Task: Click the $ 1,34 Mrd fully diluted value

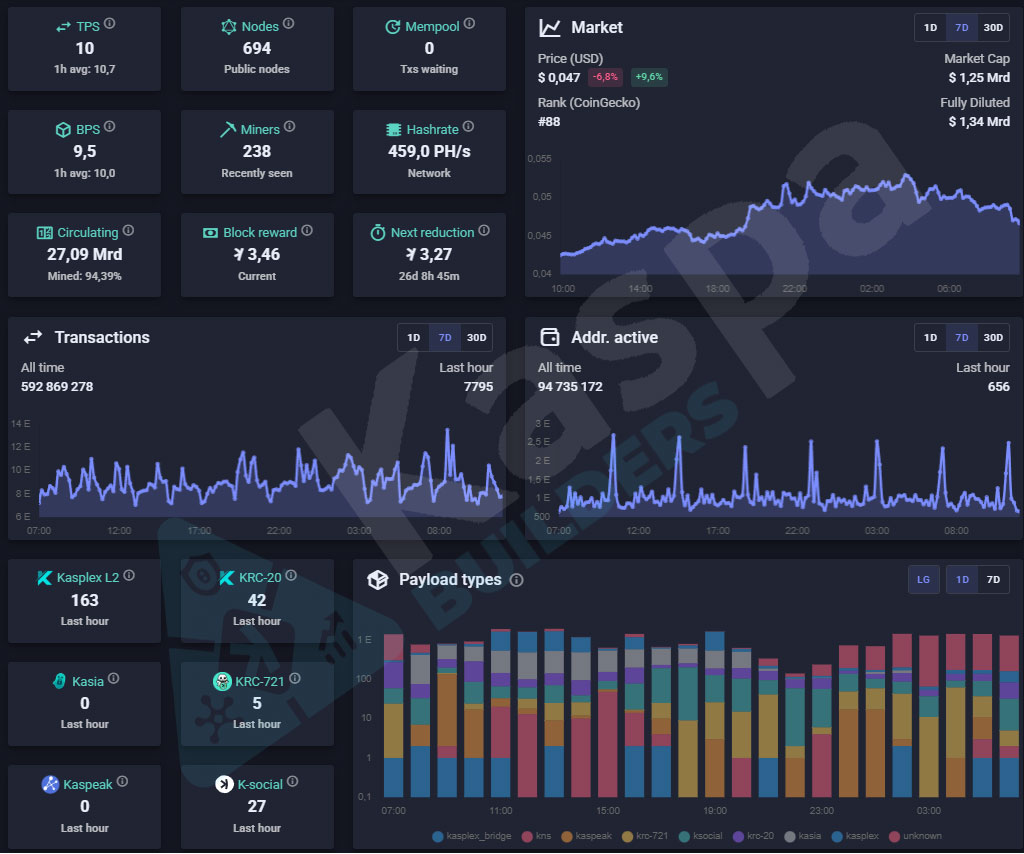Action: click(x=979, y=122)
